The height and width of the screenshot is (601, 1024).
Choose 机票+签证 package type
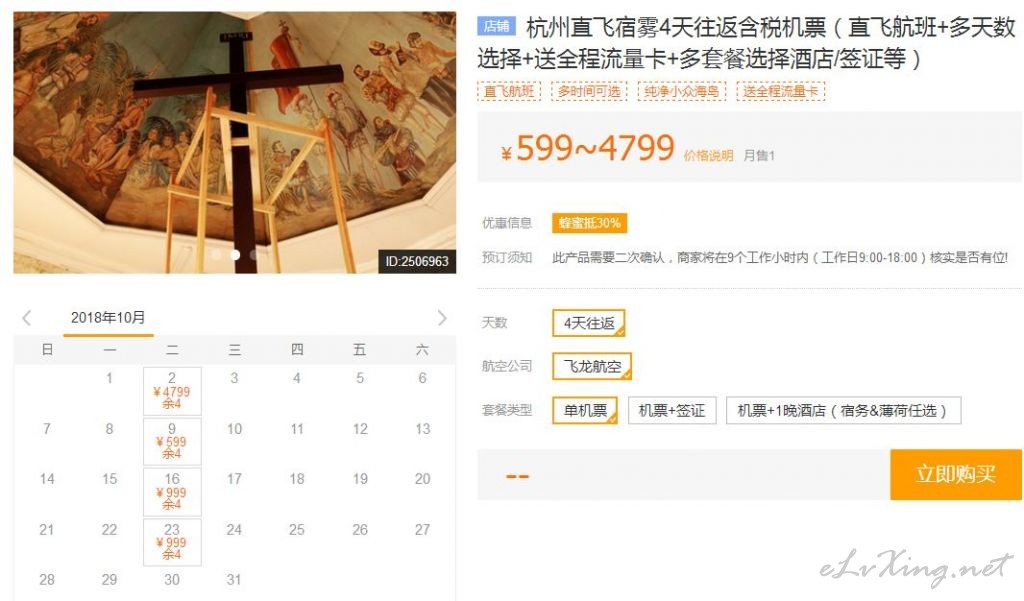click(672, 410)
